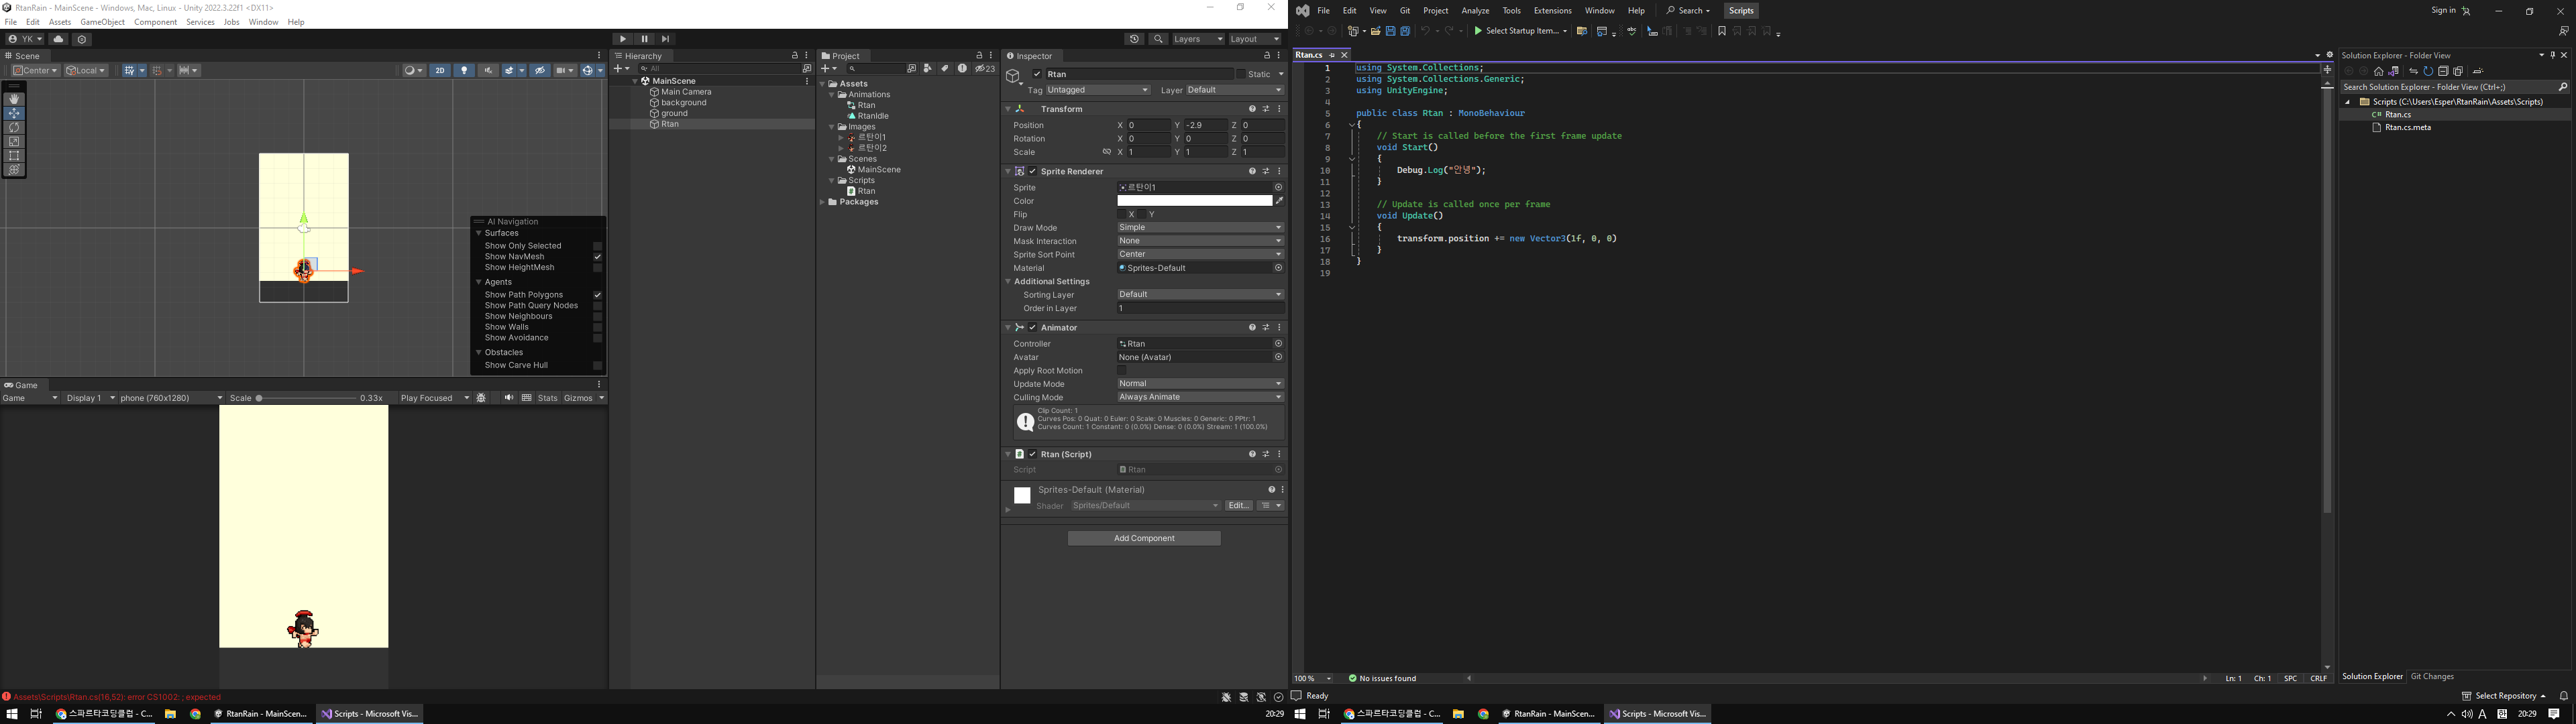This screenshot has width=2576, height=724.
Task: Open Visual Studio Extensions menu
Action: (1552, 11)
